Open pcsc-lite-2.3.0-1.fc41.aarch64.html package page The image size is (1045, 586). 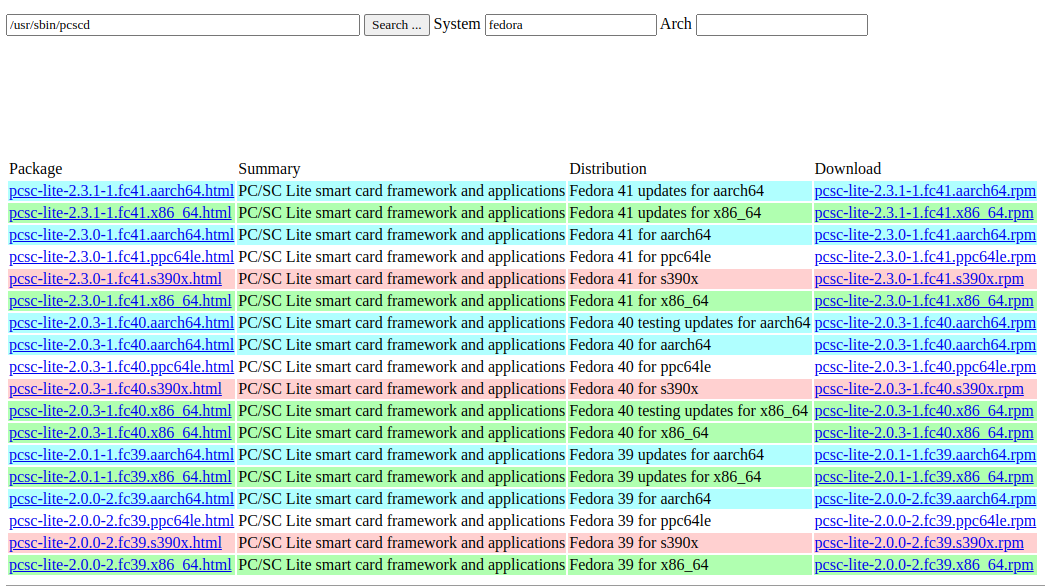(121, 235)
